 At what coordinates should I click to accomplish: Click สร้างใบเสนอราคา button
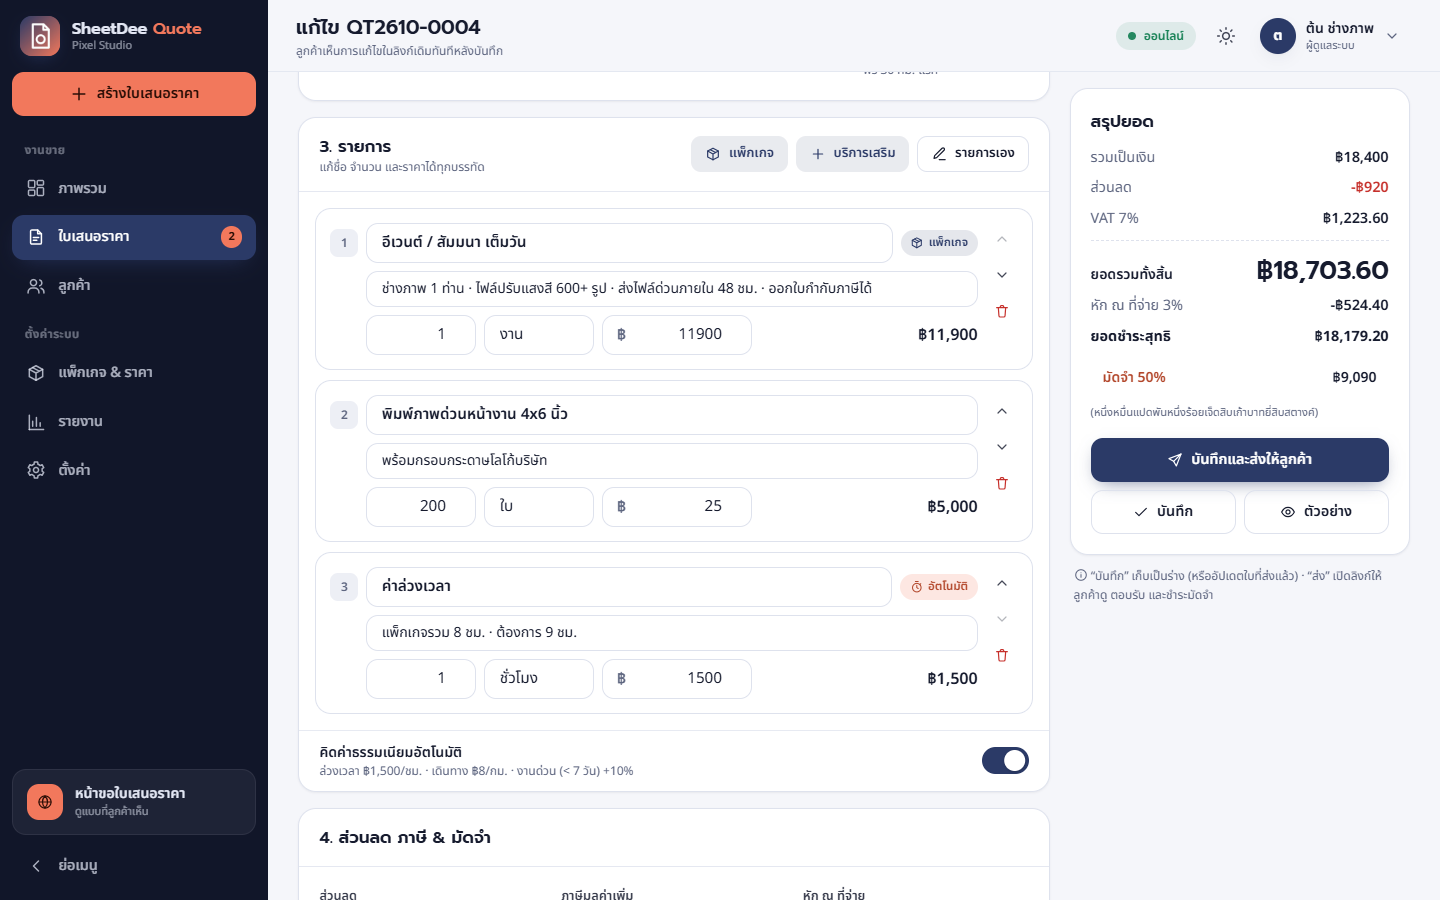[x=134, y=94]
